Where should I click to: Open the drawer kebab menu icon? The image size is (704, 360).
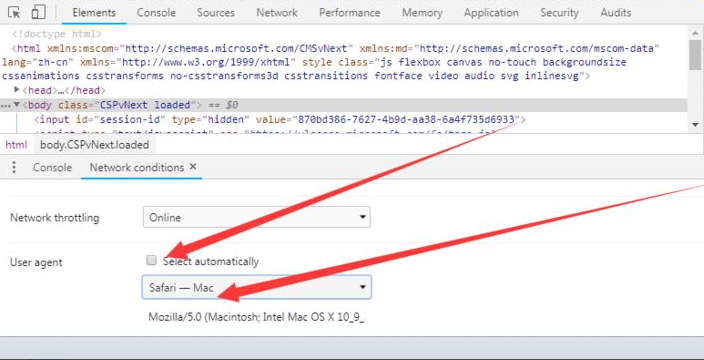pos(14,167)
